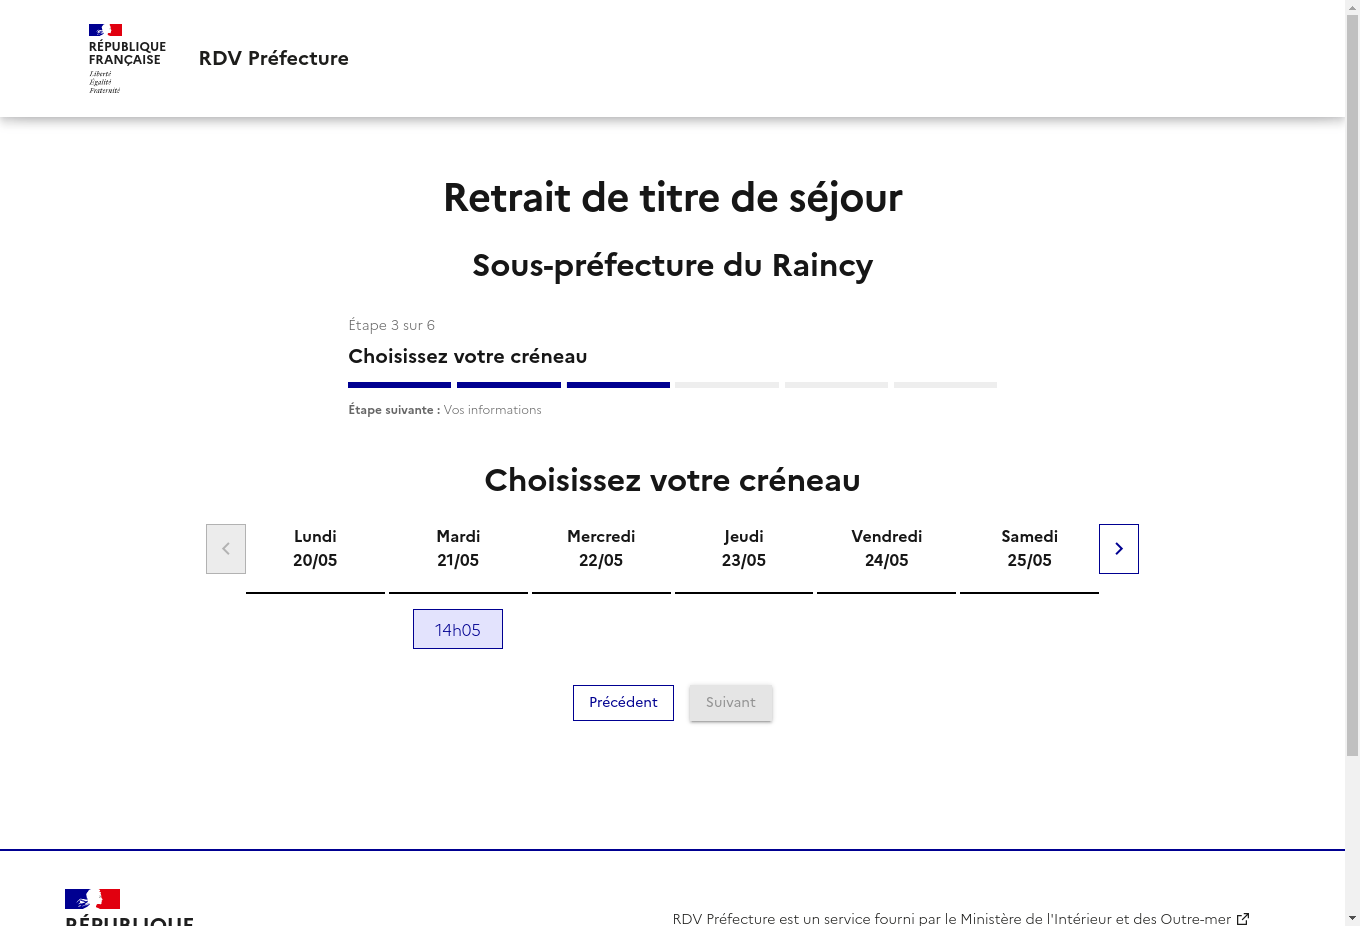Click the 'Étape 3 sur 6' label
The image size is (1360, 926).
click(392, 325)
